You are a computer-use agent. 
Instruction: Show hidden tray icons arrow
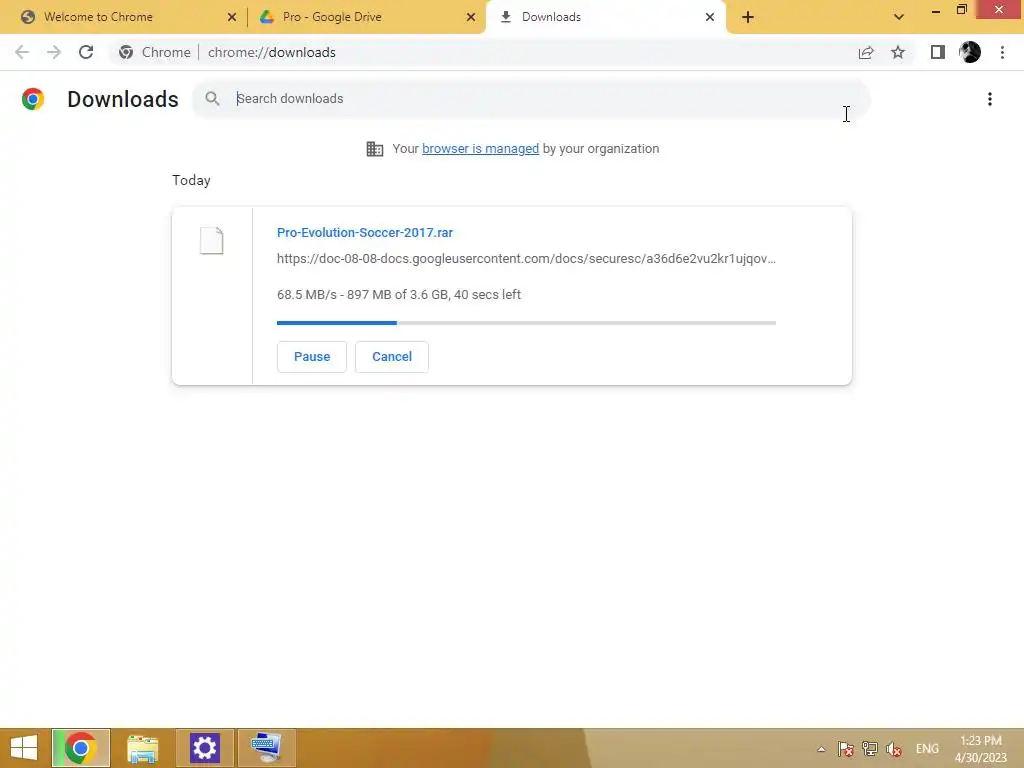tap(821, 749)
